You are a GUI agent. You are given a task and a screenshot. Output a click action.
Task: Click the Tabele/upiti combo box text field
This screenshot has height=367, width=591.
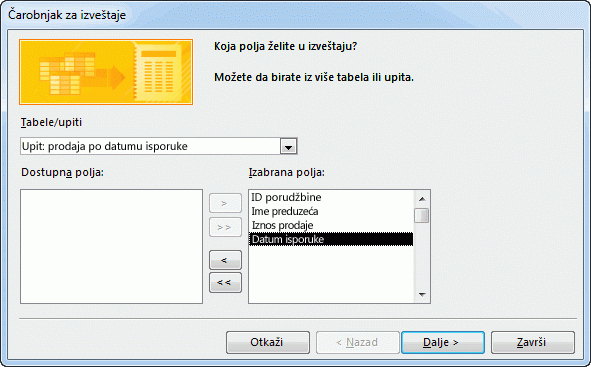coord(150,146)
